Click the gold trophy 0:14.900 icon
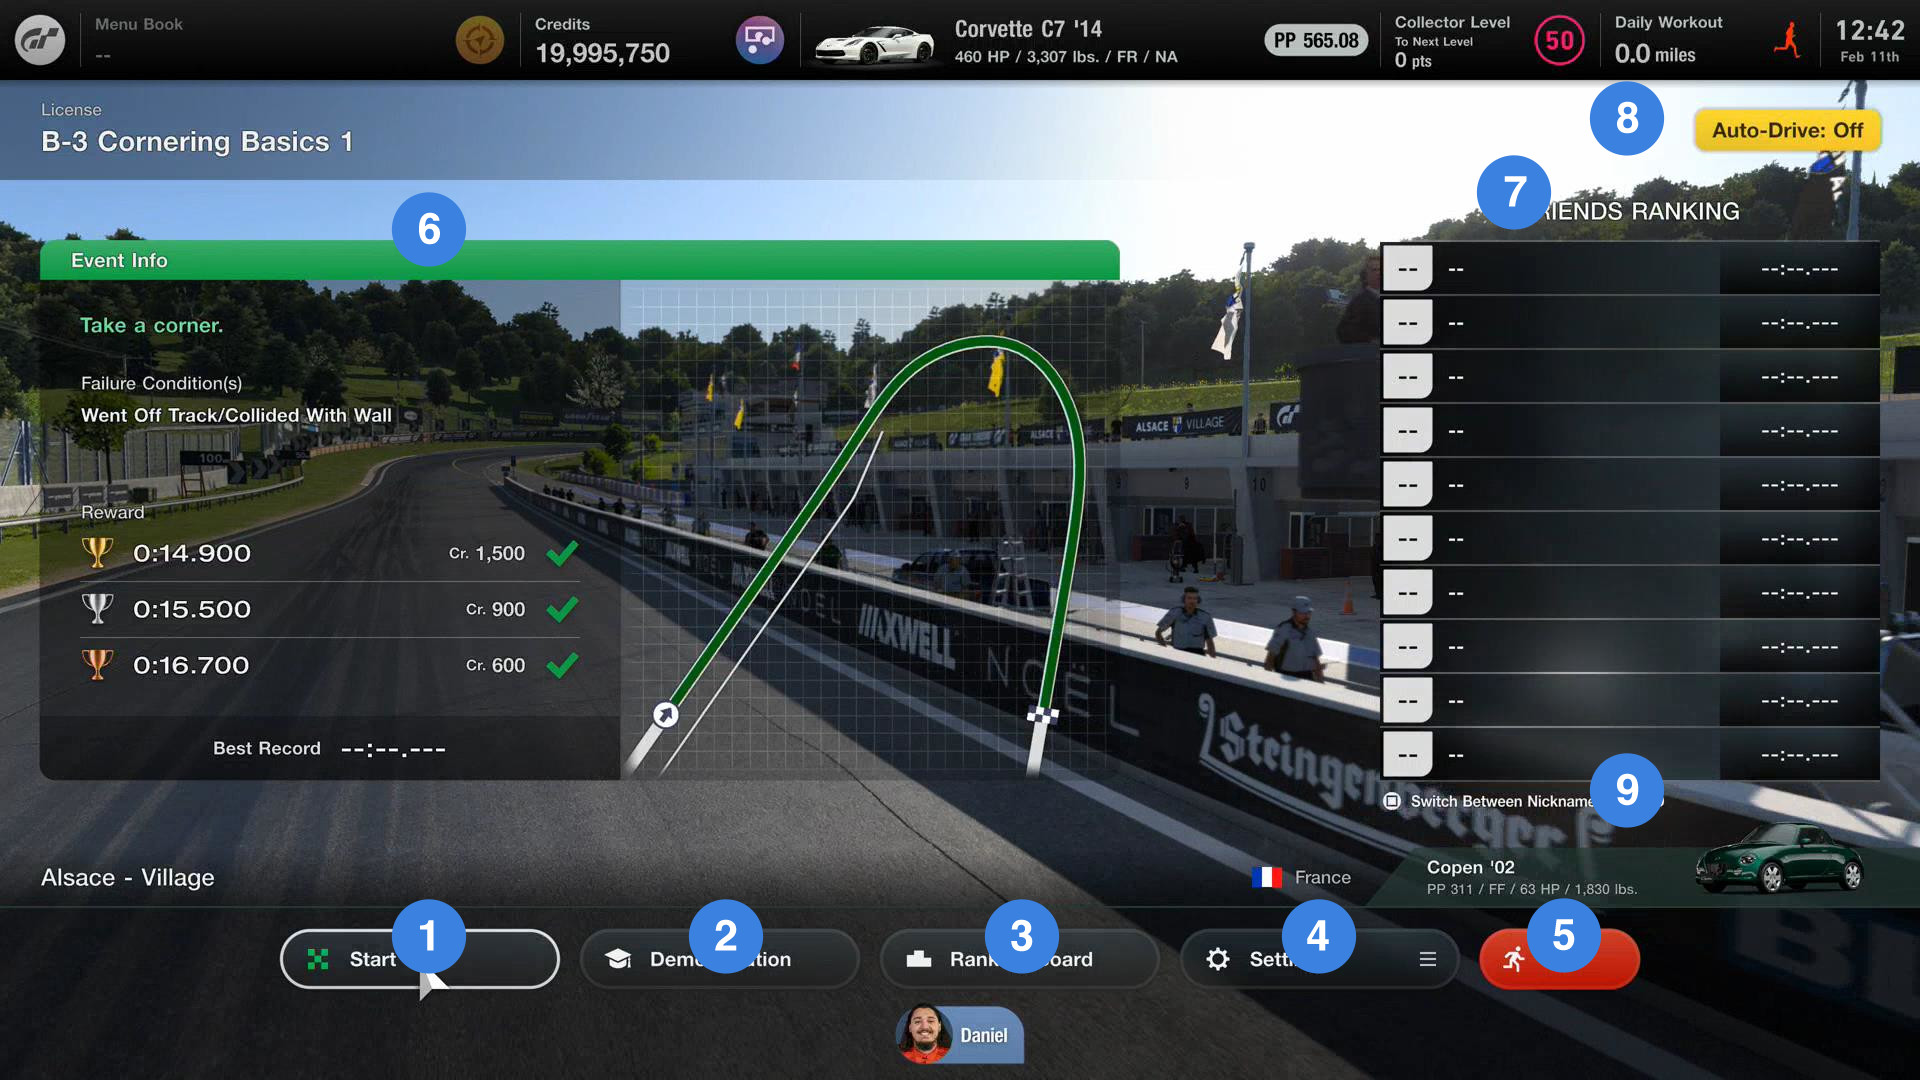The image size is (1920, 1080). [97, 553]
